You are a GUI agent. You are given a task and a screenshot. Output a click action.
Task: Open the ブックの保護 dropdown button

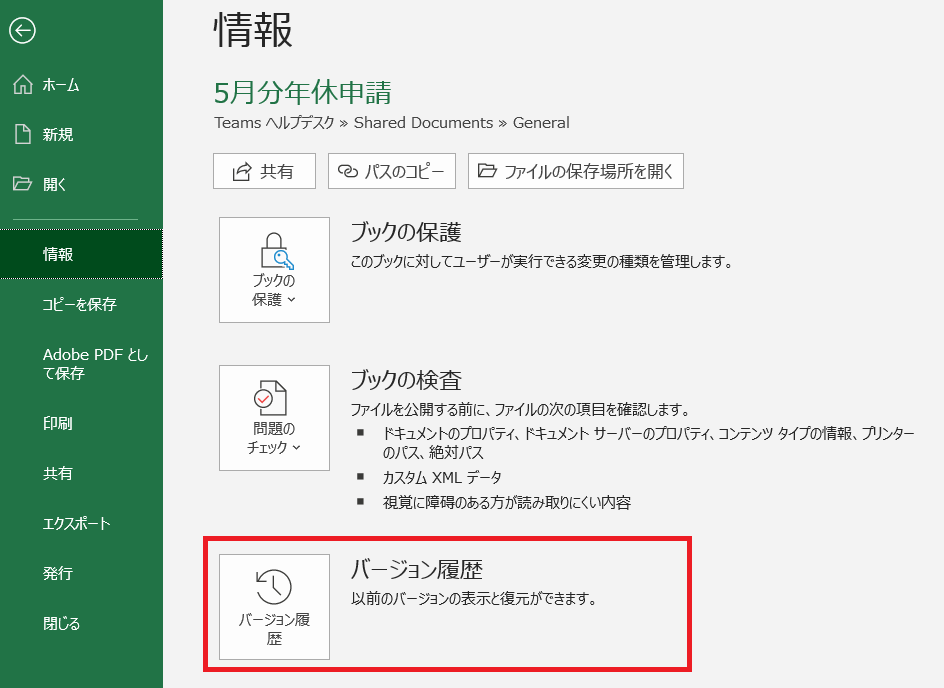tap(275, 270)
